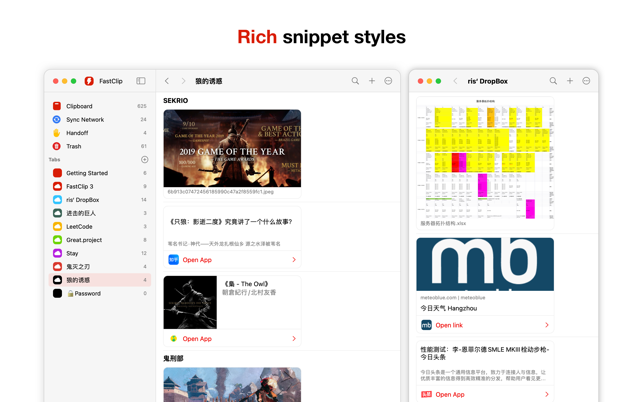Select the 鬼灭之刃 tab

click(x=100, y=267)
